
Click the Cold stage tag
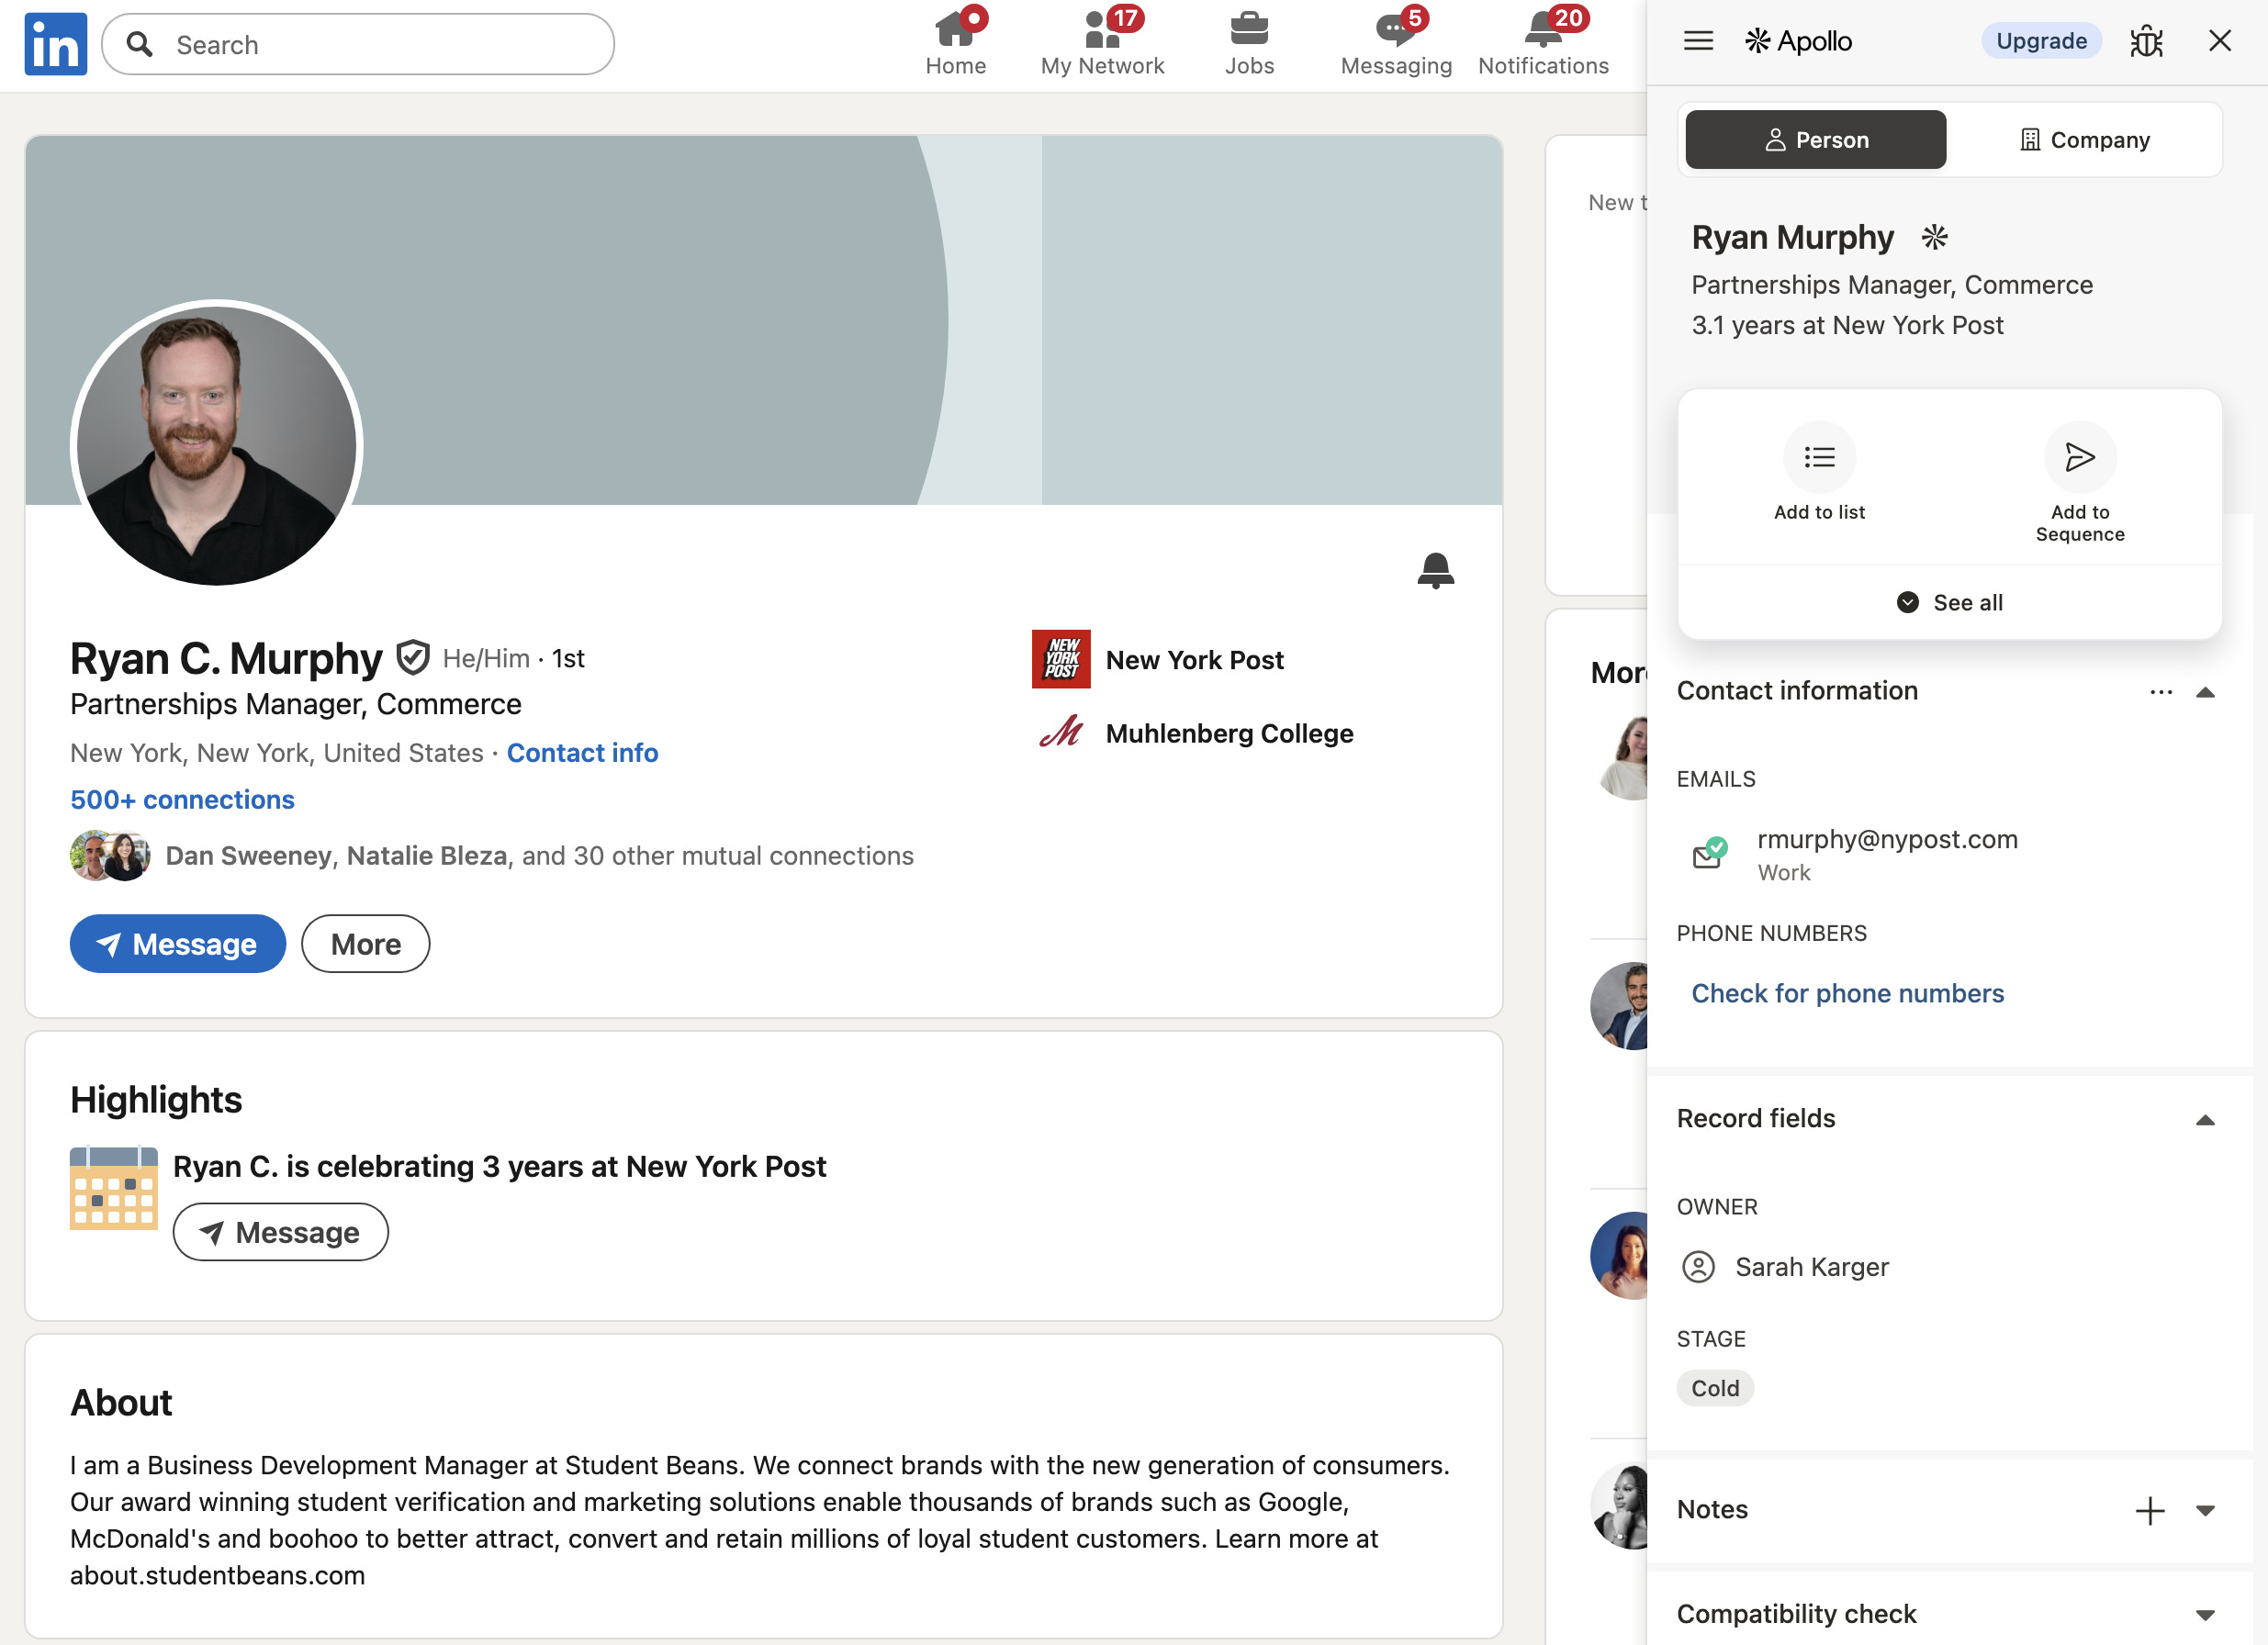coord(1715,1388)
